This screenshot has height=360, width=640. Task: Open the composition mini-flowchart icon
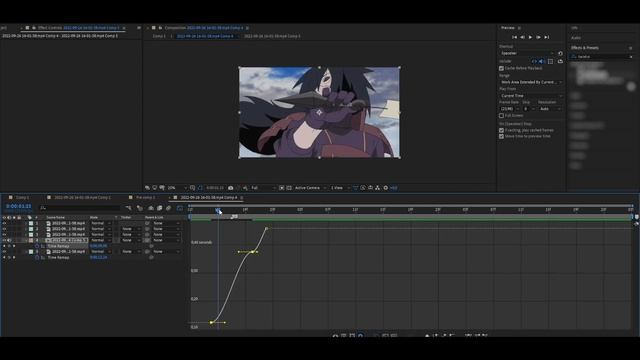pyautogui.click(x=129, y=208)
